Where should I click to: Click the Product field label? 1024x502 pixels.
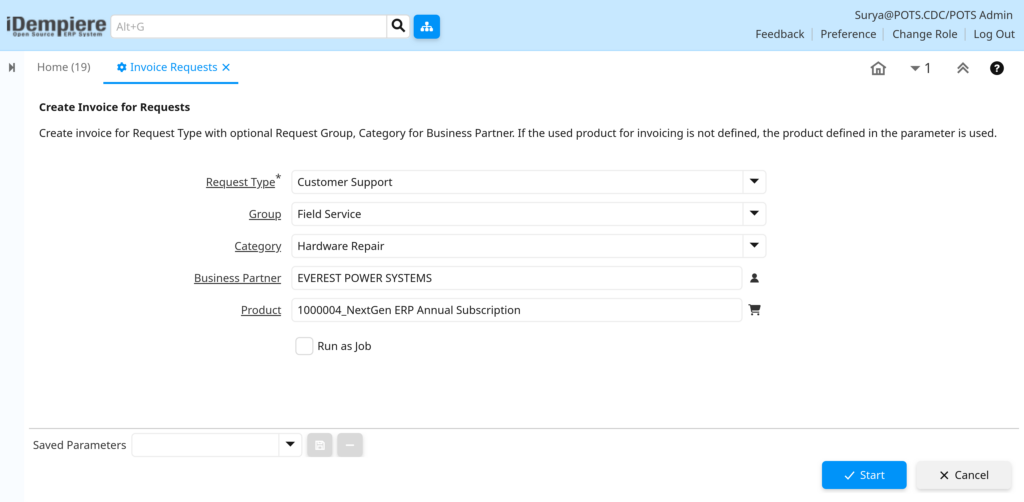coord(261,310)
